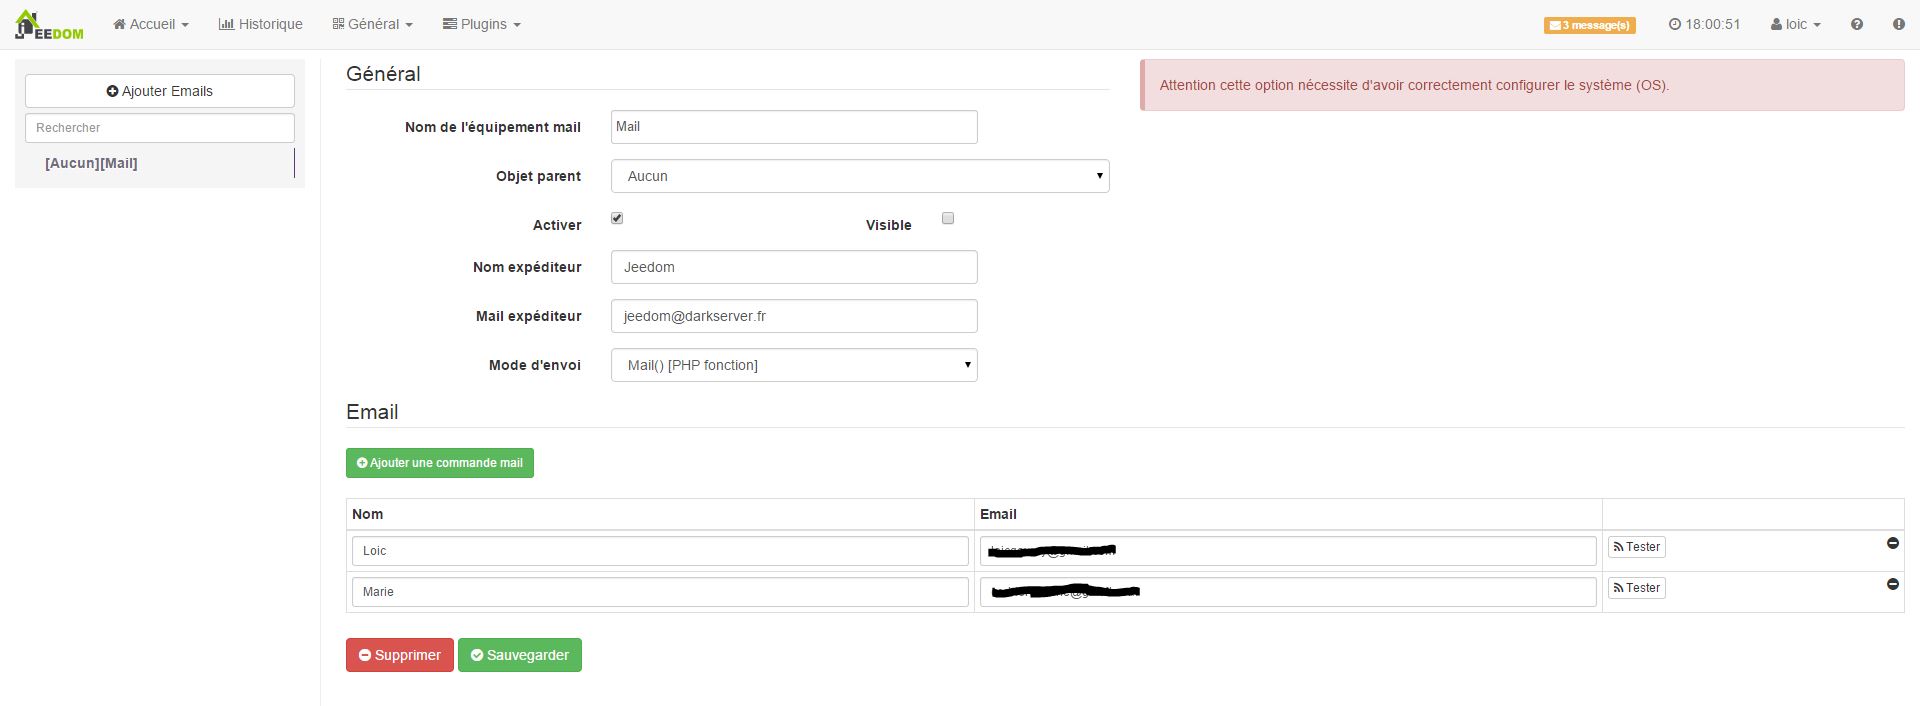1920x706 pixels.
Task: Focus the Rechercher search field
Action: click(x=160, y=128)
